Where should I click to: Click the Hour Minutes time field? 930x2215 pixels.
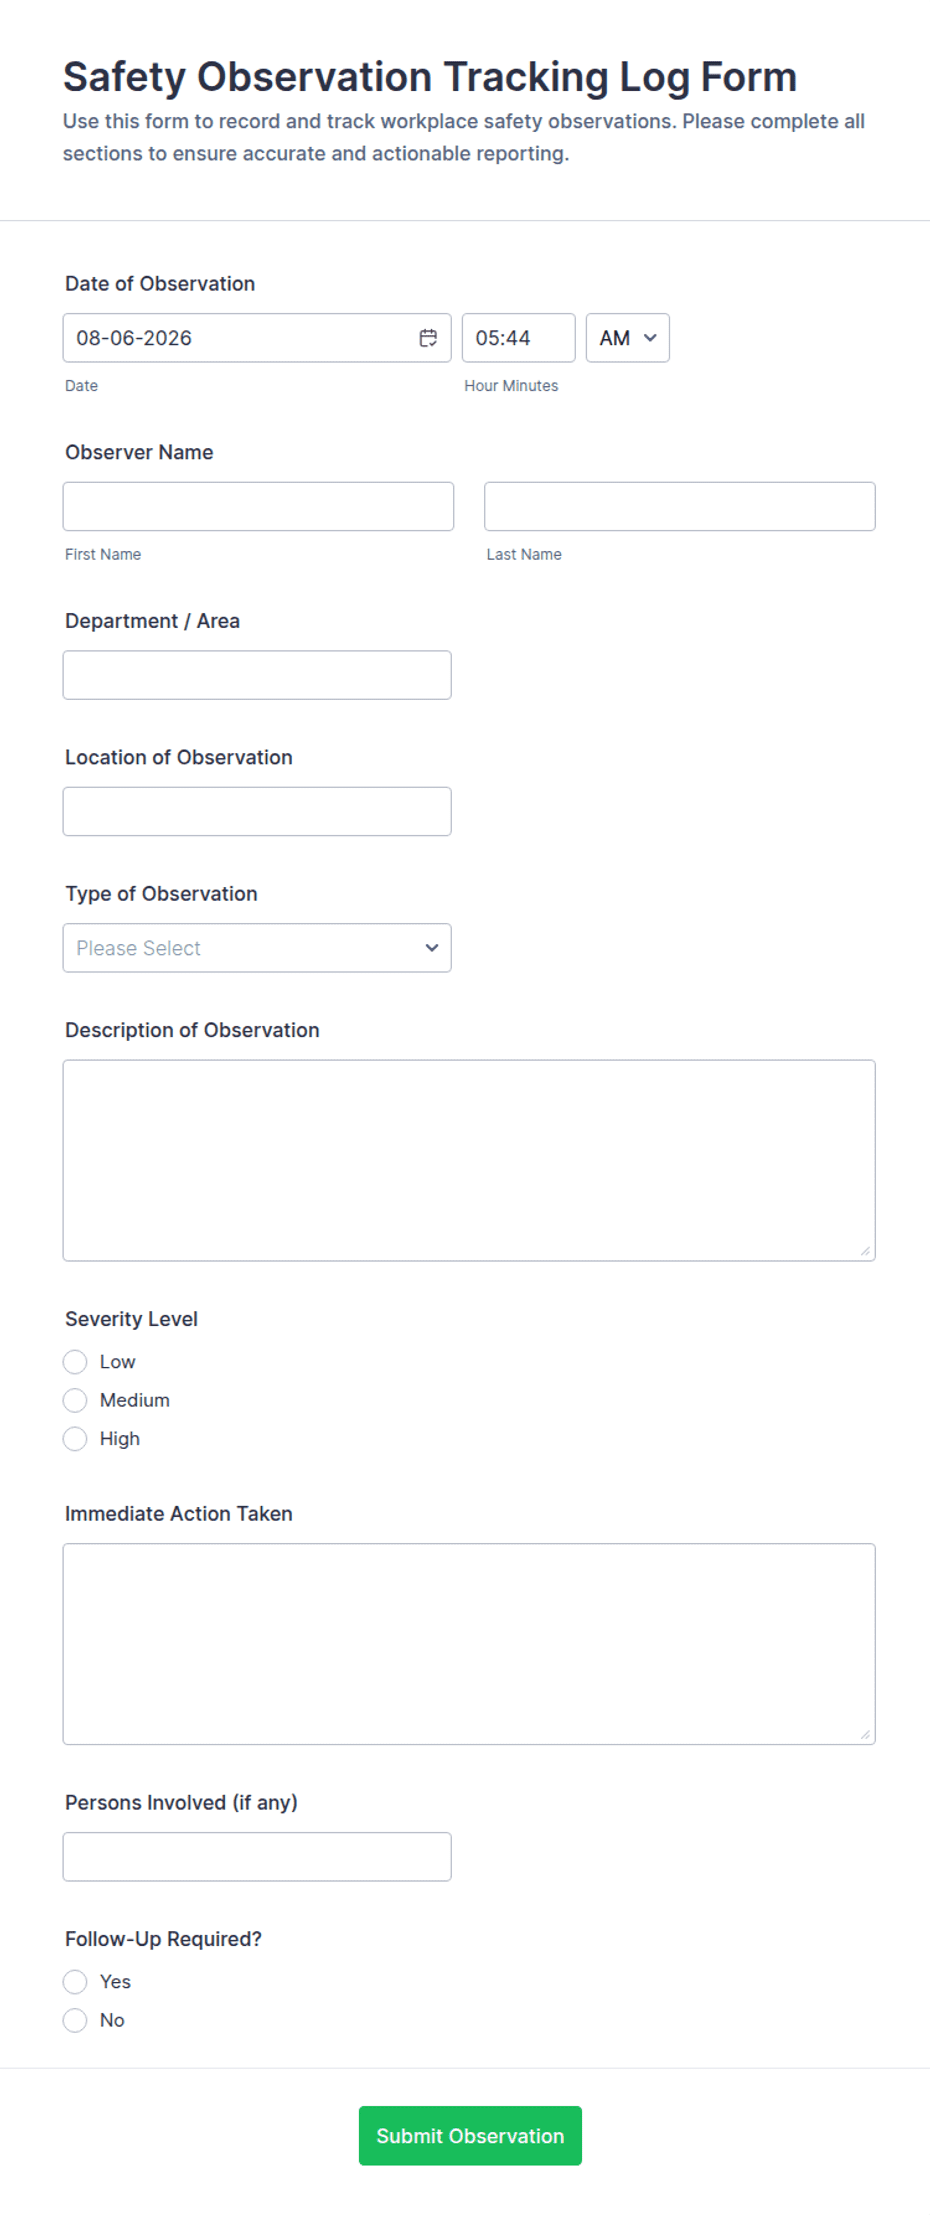tap(518, 338)
